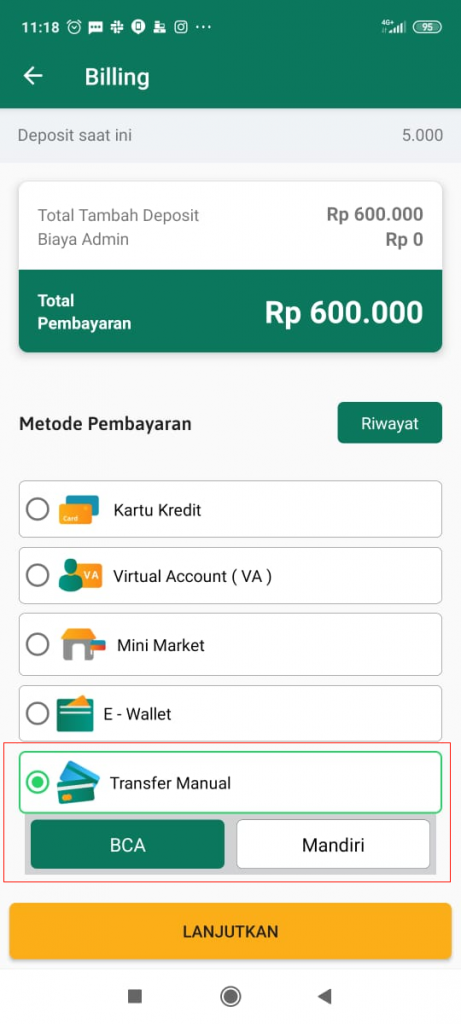Select the Mini Market radio button
The image size is (461, 1024).
pyautogui.click(x=37, y=645)
